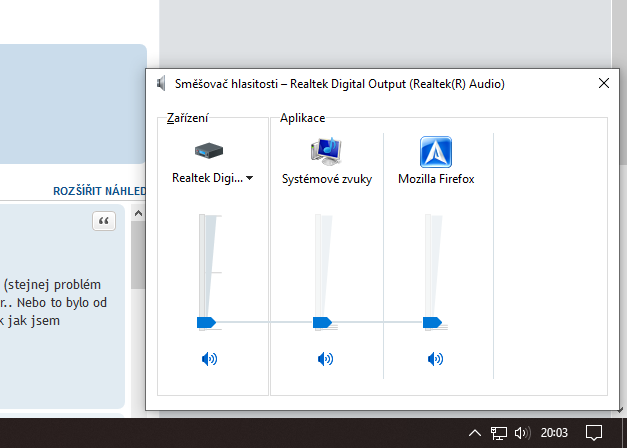Click the Mozilla Firefox label
The image size is (627, 448).
pos(436,179)
